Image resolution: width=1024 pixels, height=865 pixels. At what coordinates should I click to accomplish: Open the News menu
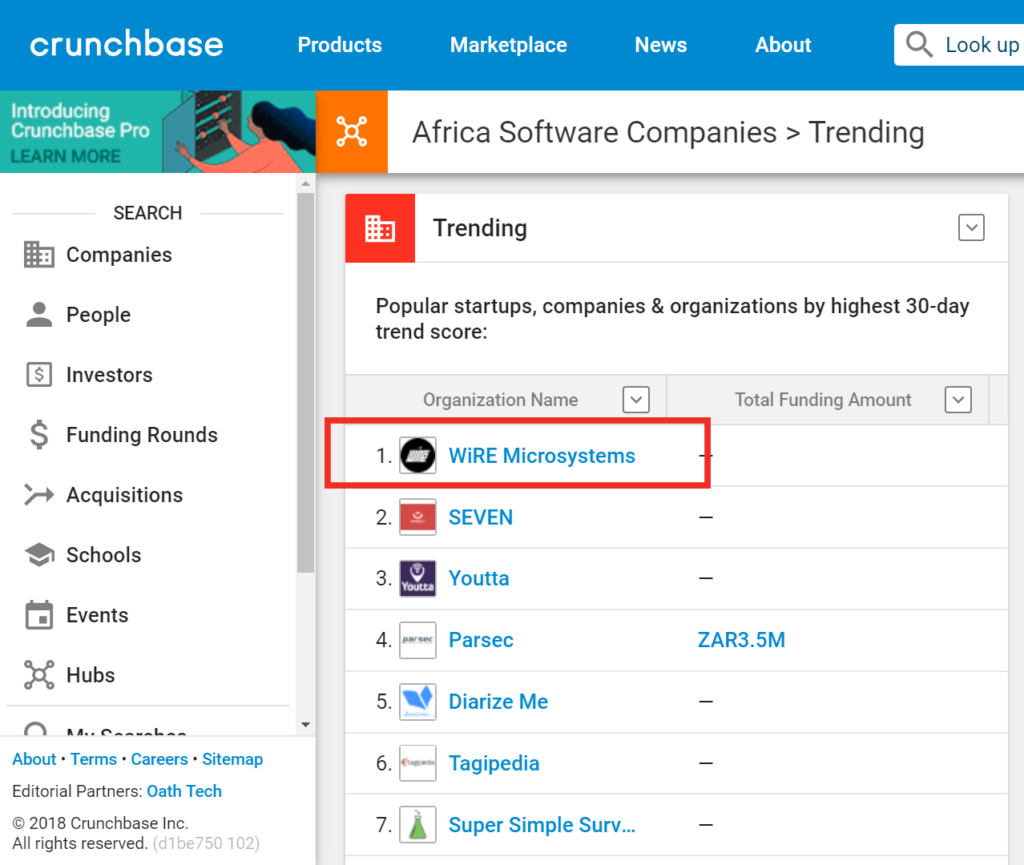[661, 44]
